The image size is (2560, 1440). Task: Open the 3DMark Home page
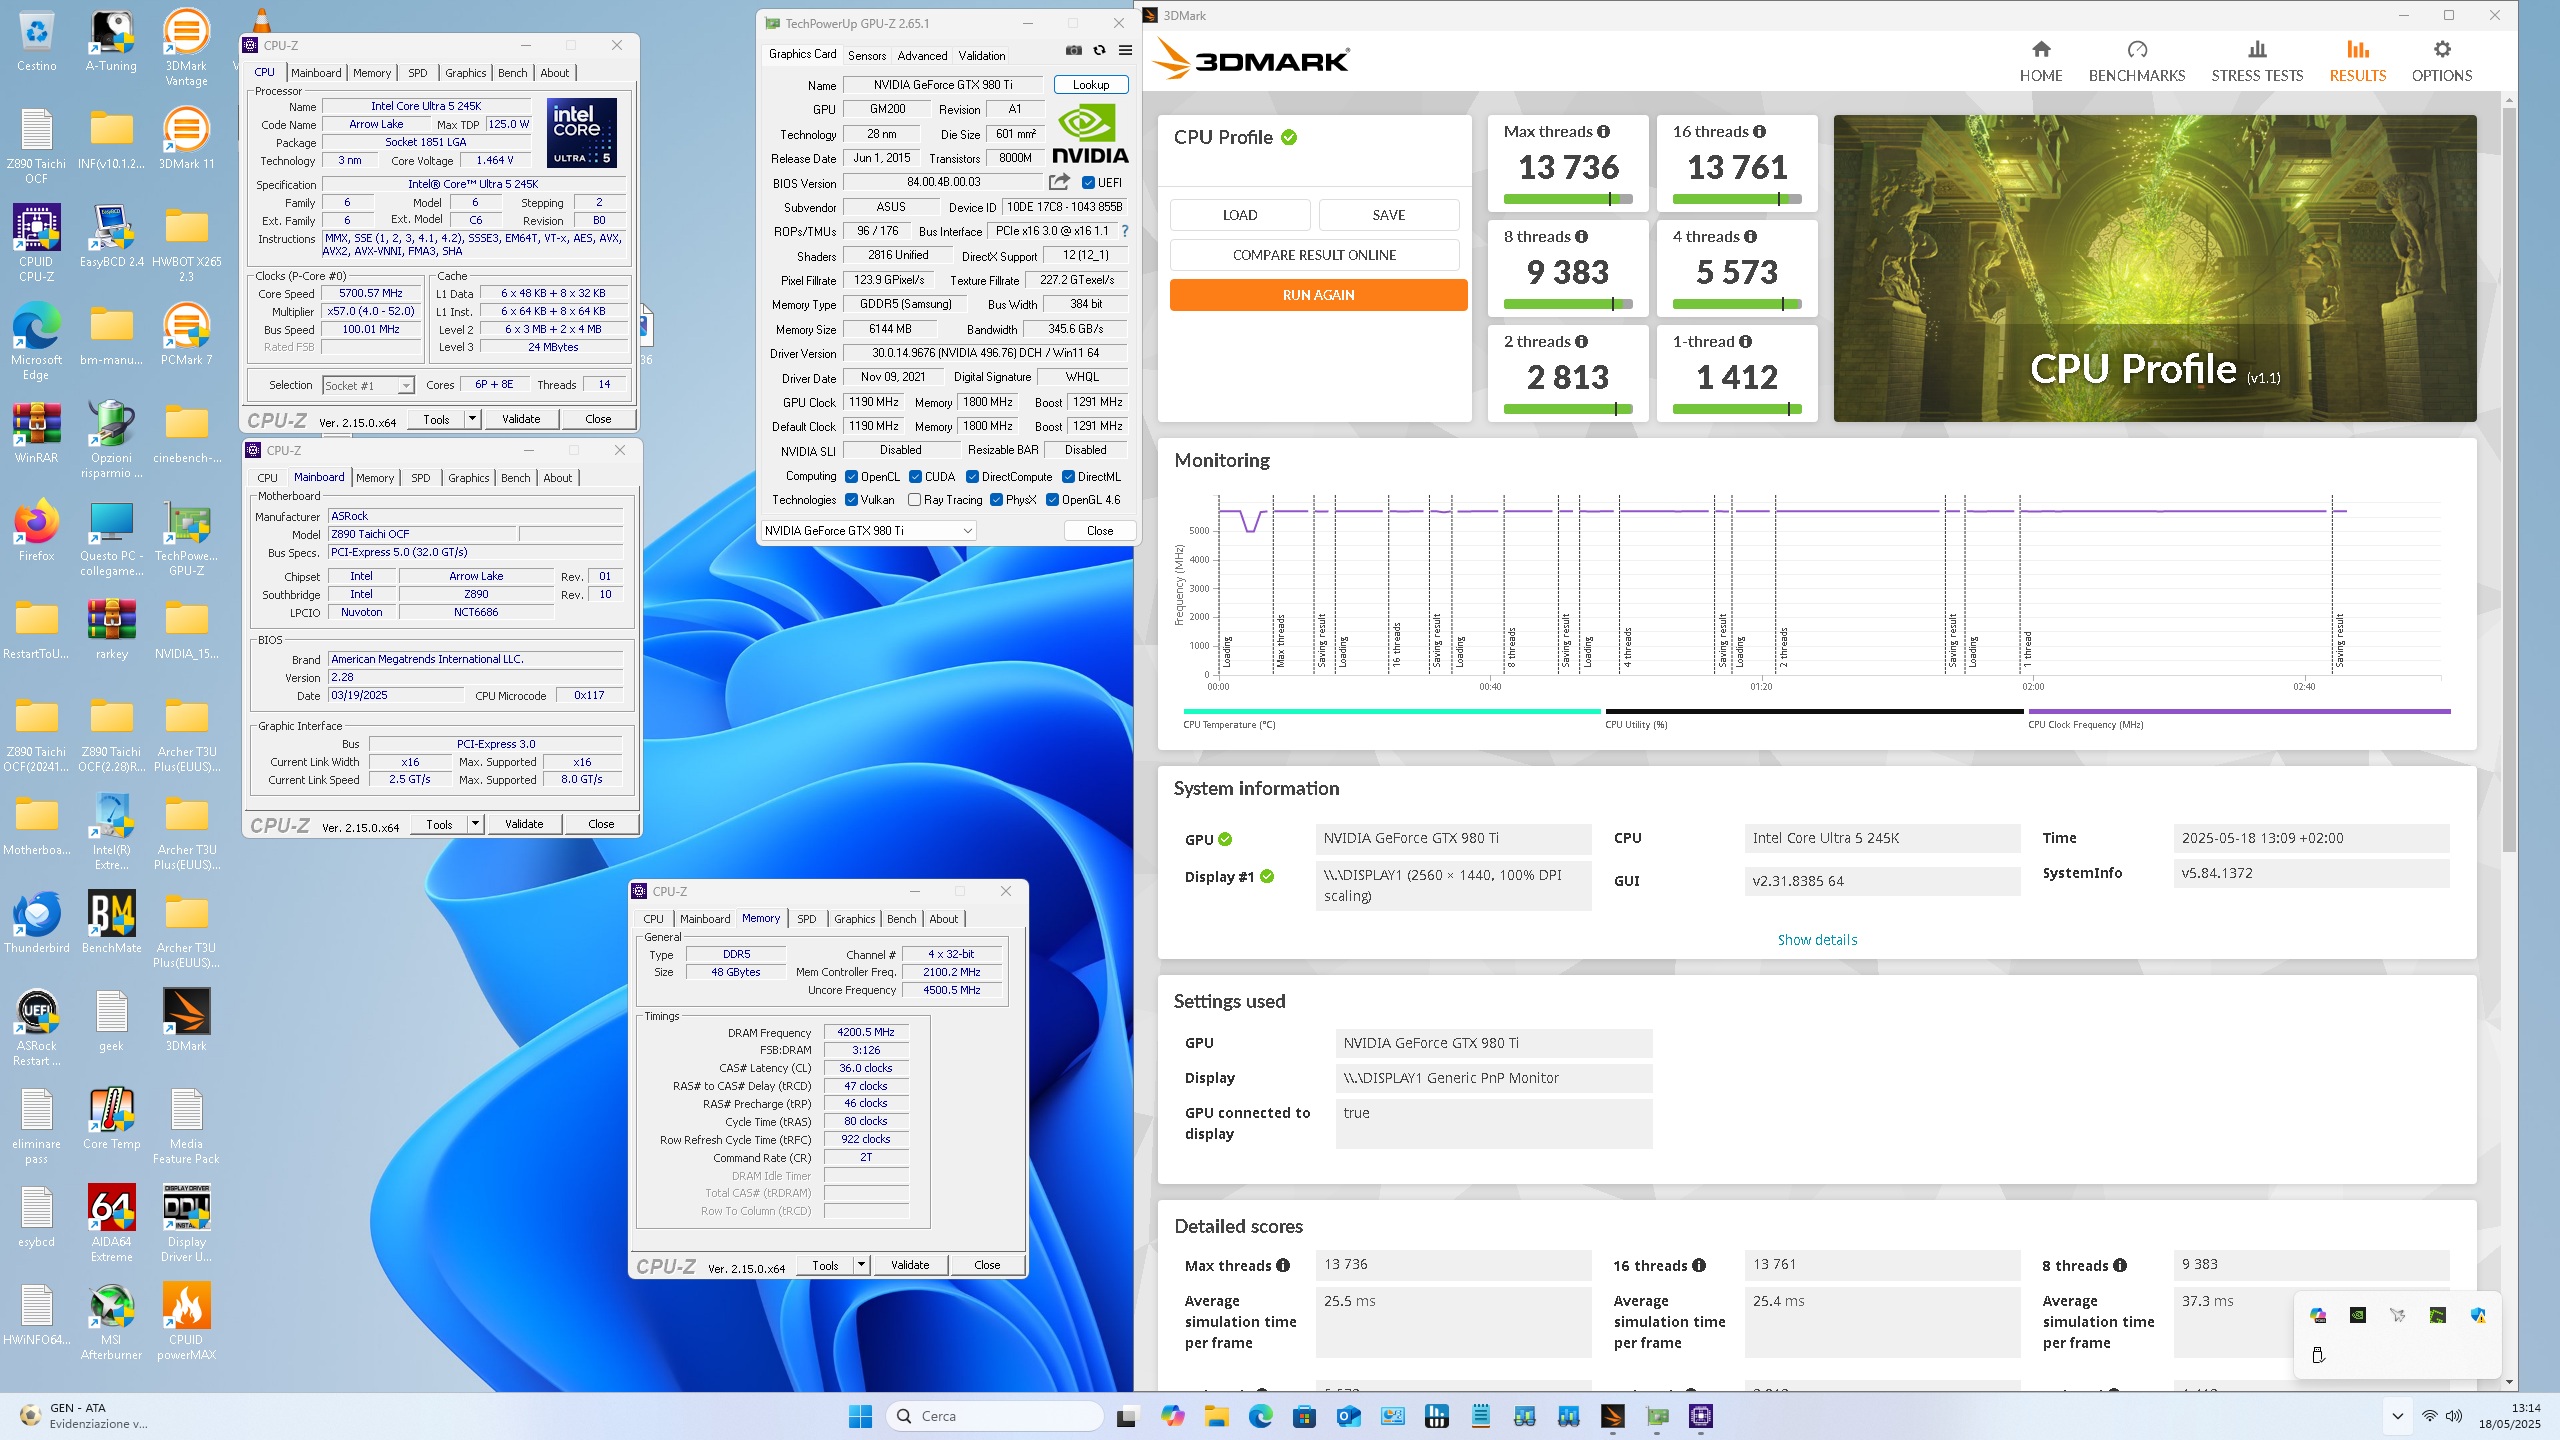[x=2040, y=61]
